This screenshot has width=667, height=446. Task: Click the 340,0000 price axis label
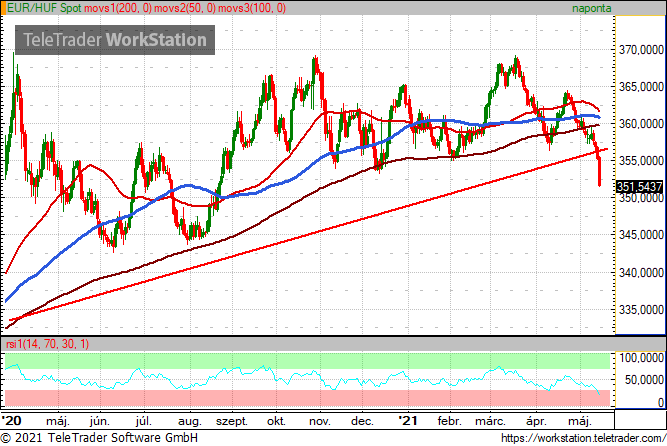pyautogui.click(x=641, y=272)
